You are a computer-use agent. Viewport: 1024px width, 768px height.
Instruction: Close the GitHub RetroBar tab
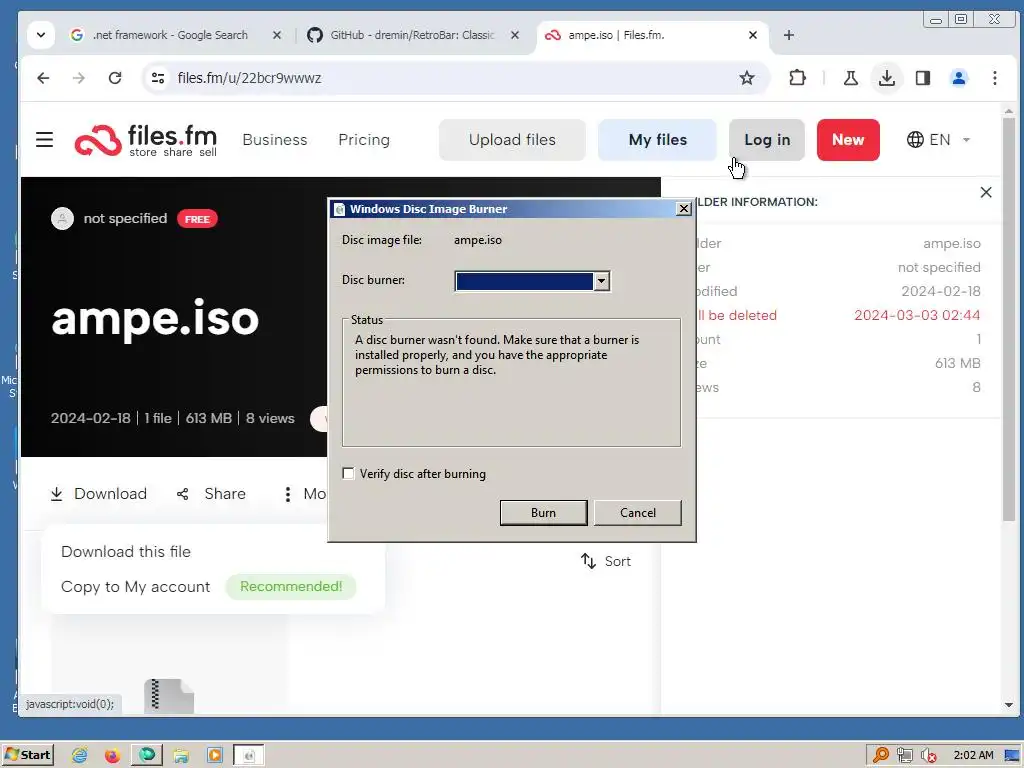click(x=515, y=35)
